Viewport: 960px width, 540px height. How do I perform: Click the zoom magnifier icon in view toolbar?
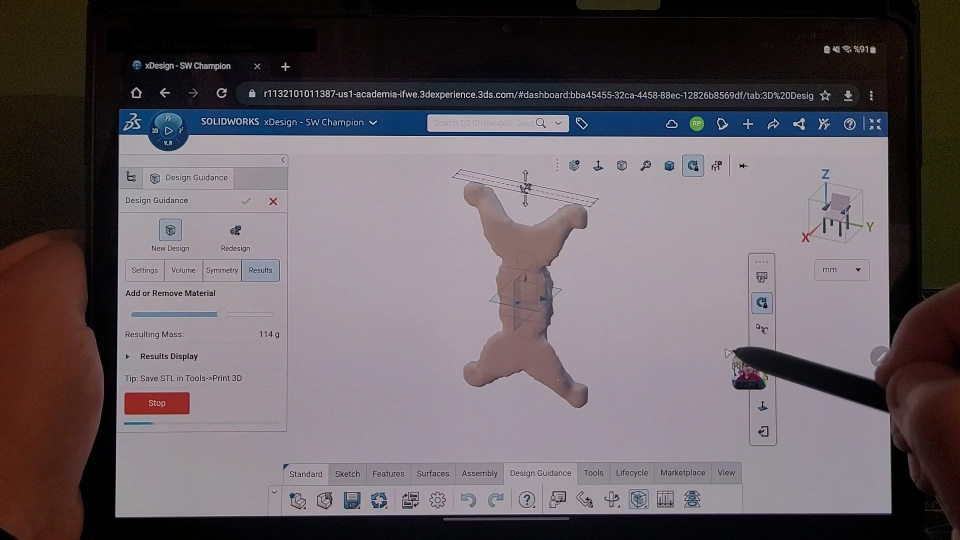click(645, 165)
